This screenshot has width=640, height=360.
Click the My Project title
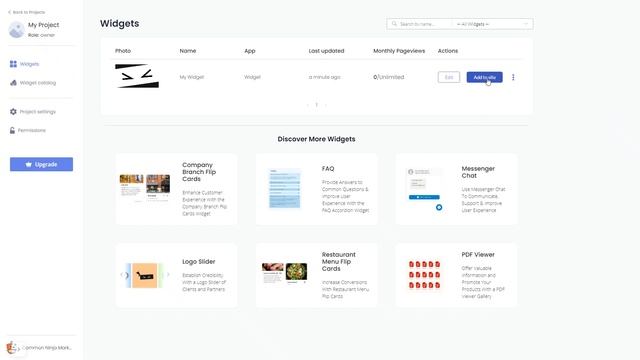44,25
